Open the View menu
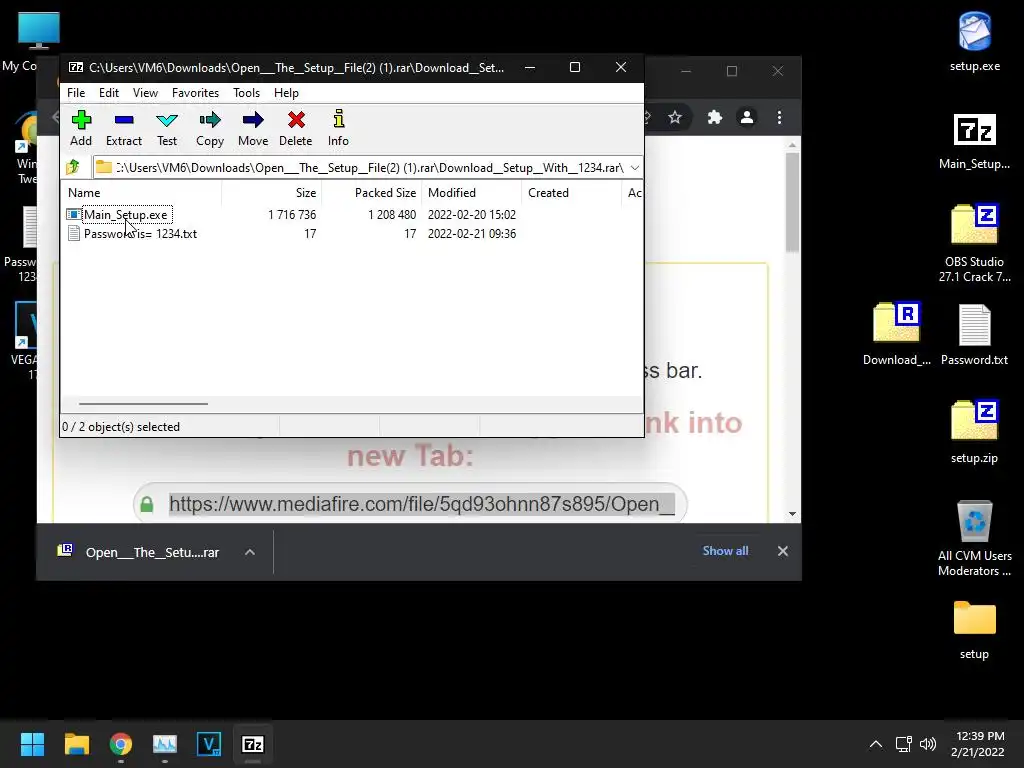The width and height of the screenshot is (1024, 768). tap(145, 93)
